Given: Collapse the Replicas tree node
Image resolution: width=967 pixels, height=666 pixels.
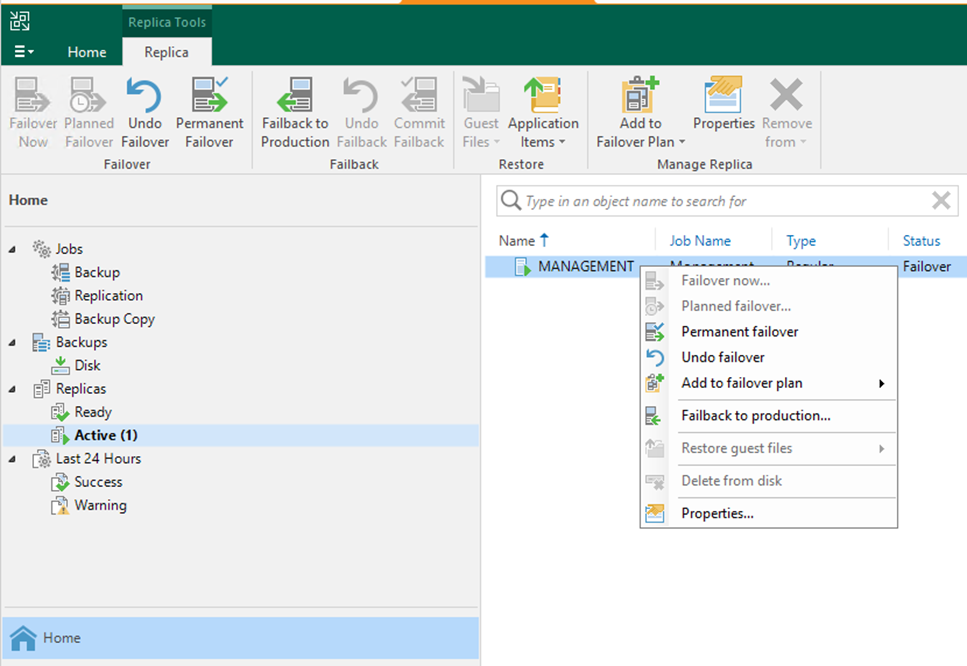Looking at the screenshot, I should point(13,389).
